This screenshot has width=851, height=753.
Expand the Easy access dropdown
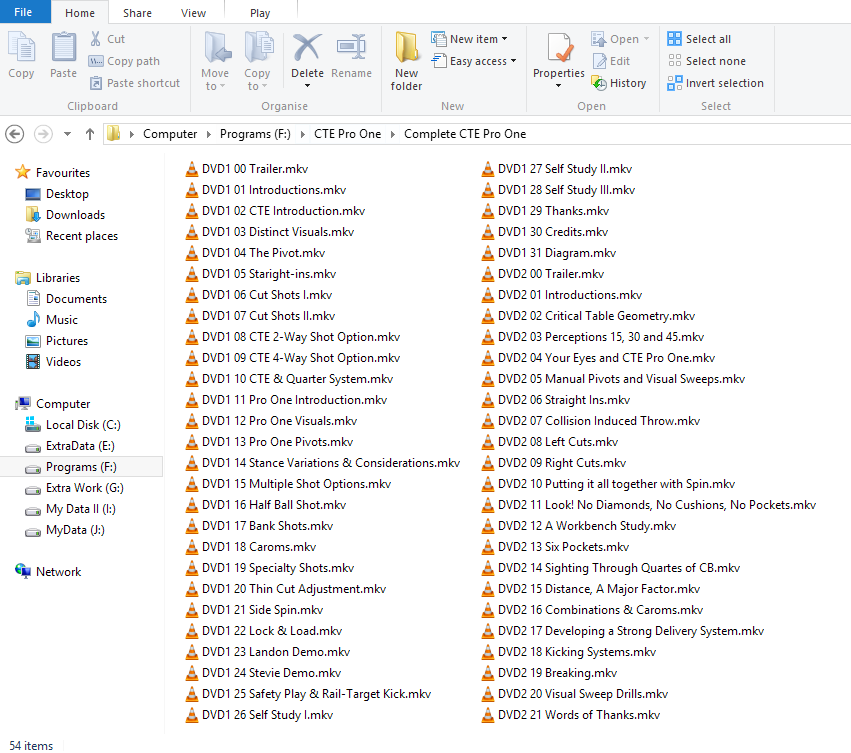coord(476,61)
